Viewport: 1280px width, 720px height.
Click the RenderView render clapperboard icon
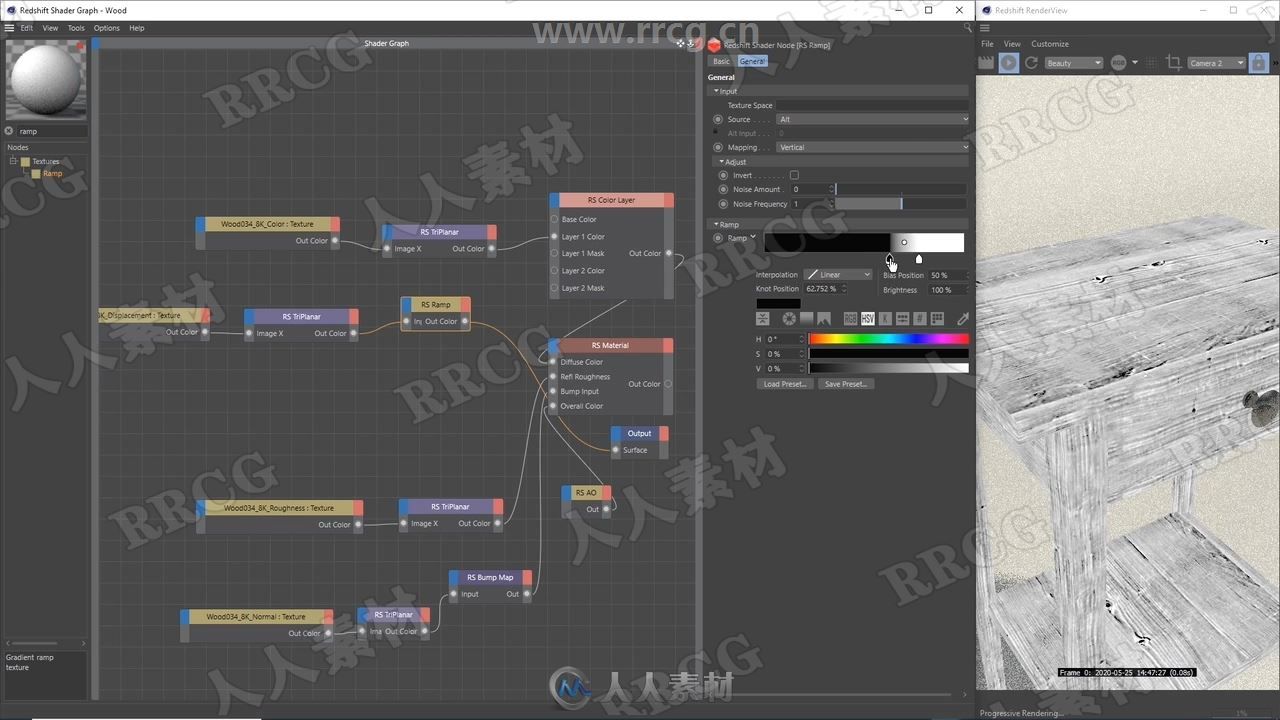986,62
